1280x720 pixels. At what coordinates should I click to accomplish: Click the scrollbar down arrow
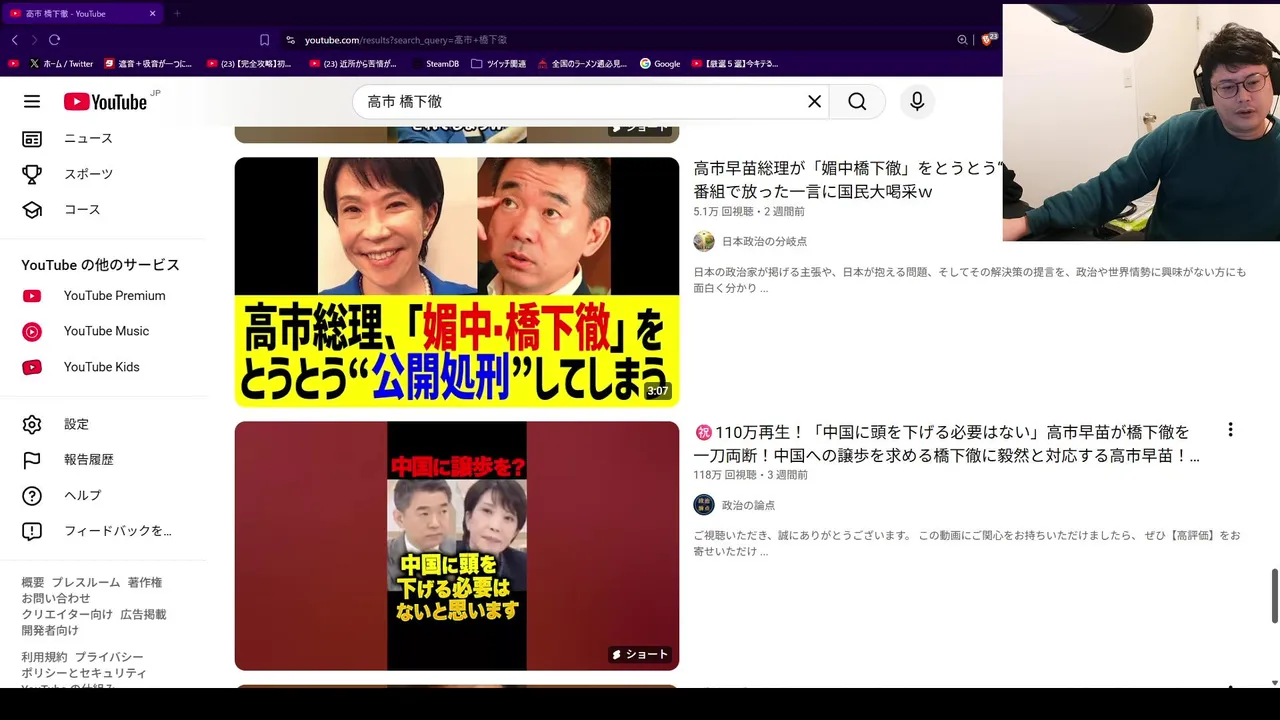pos(1274,683)
